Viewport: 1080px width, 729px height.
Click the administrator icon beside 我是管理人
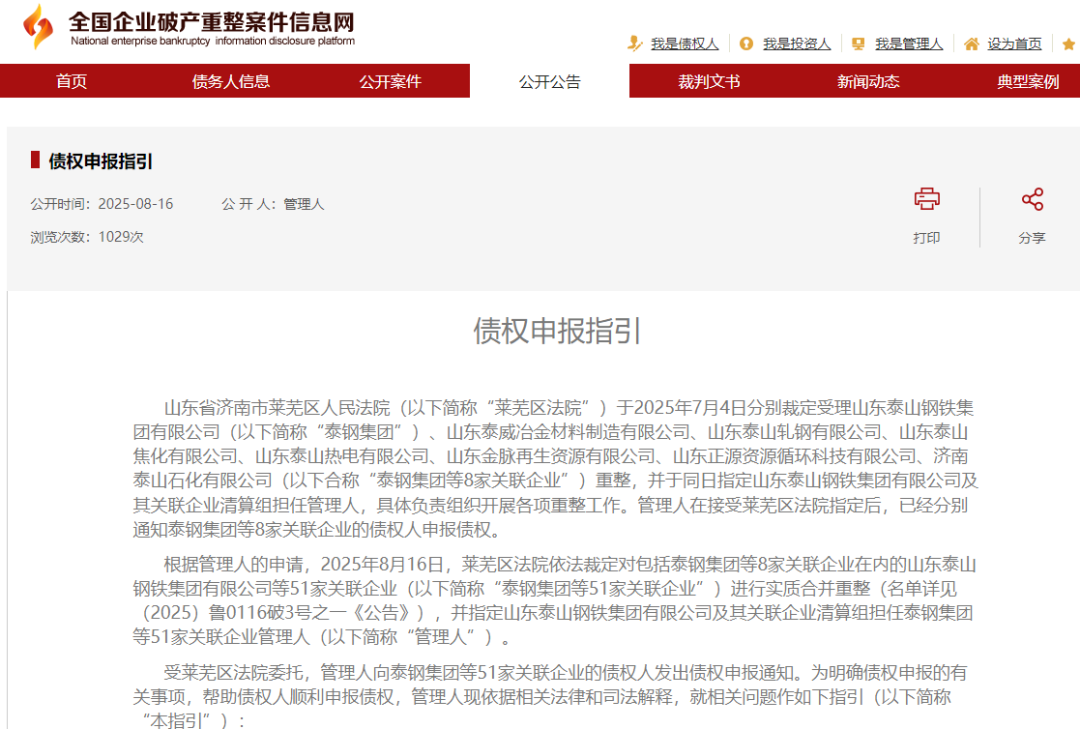858,43
